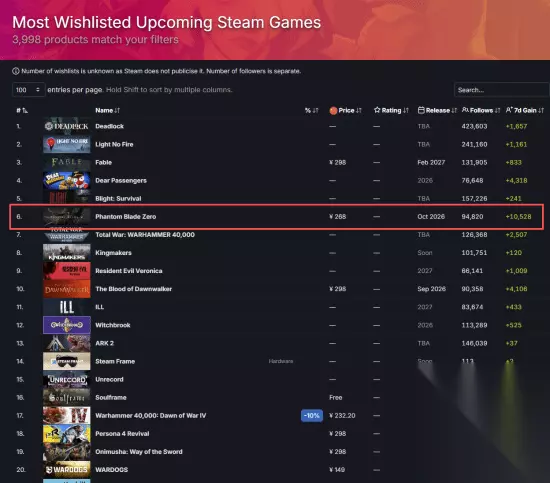Click the ILL game logo thumbnail

tap(67, 307)
